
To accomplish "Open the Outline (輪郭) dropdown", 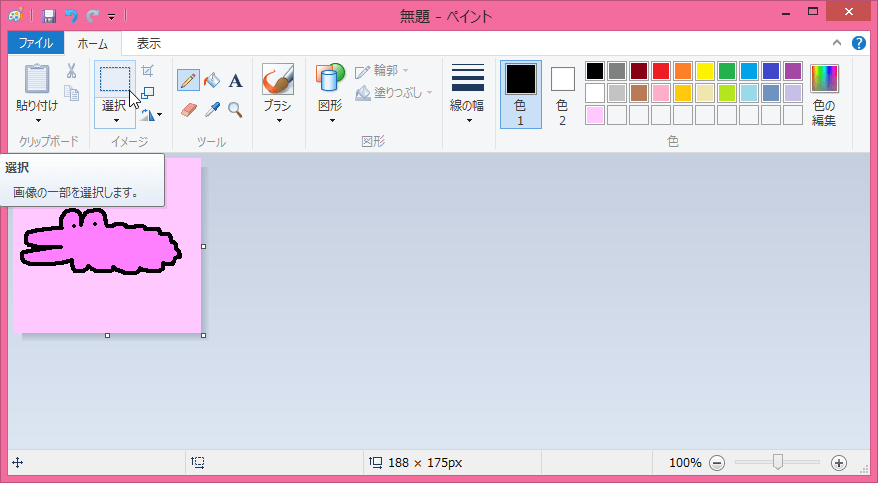I will pos(382,71).
